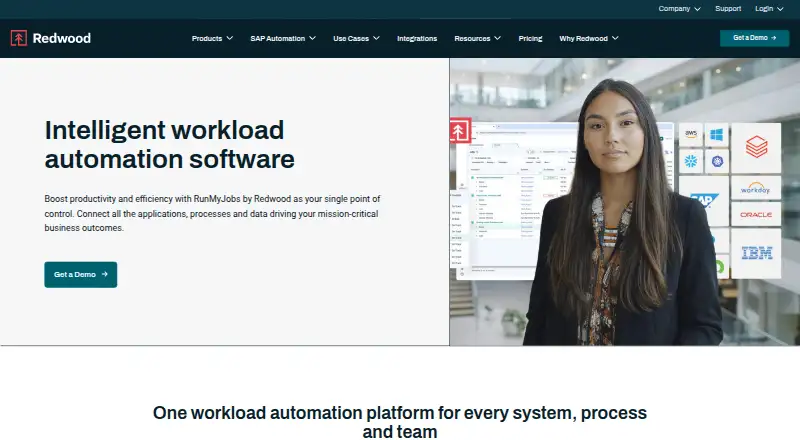The width and height of the screenshot is (800, 440).
Task: Click the arrow icon in hero Get a Demo
Action: click(x=105, y=275)
